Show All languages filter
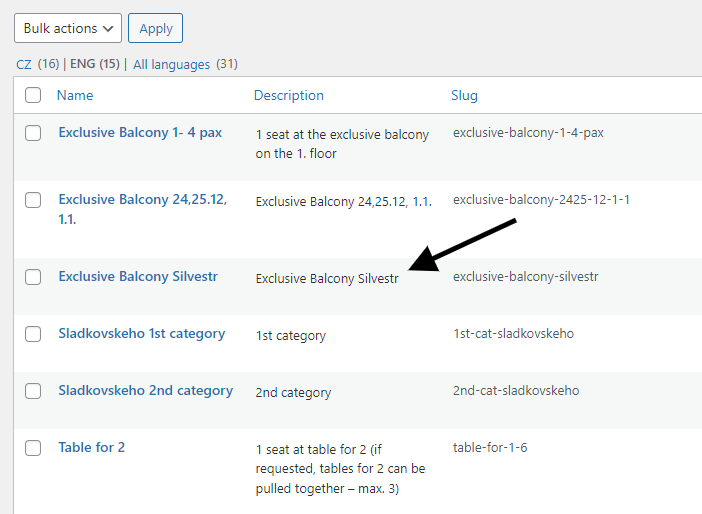 (x=171, y=64)
